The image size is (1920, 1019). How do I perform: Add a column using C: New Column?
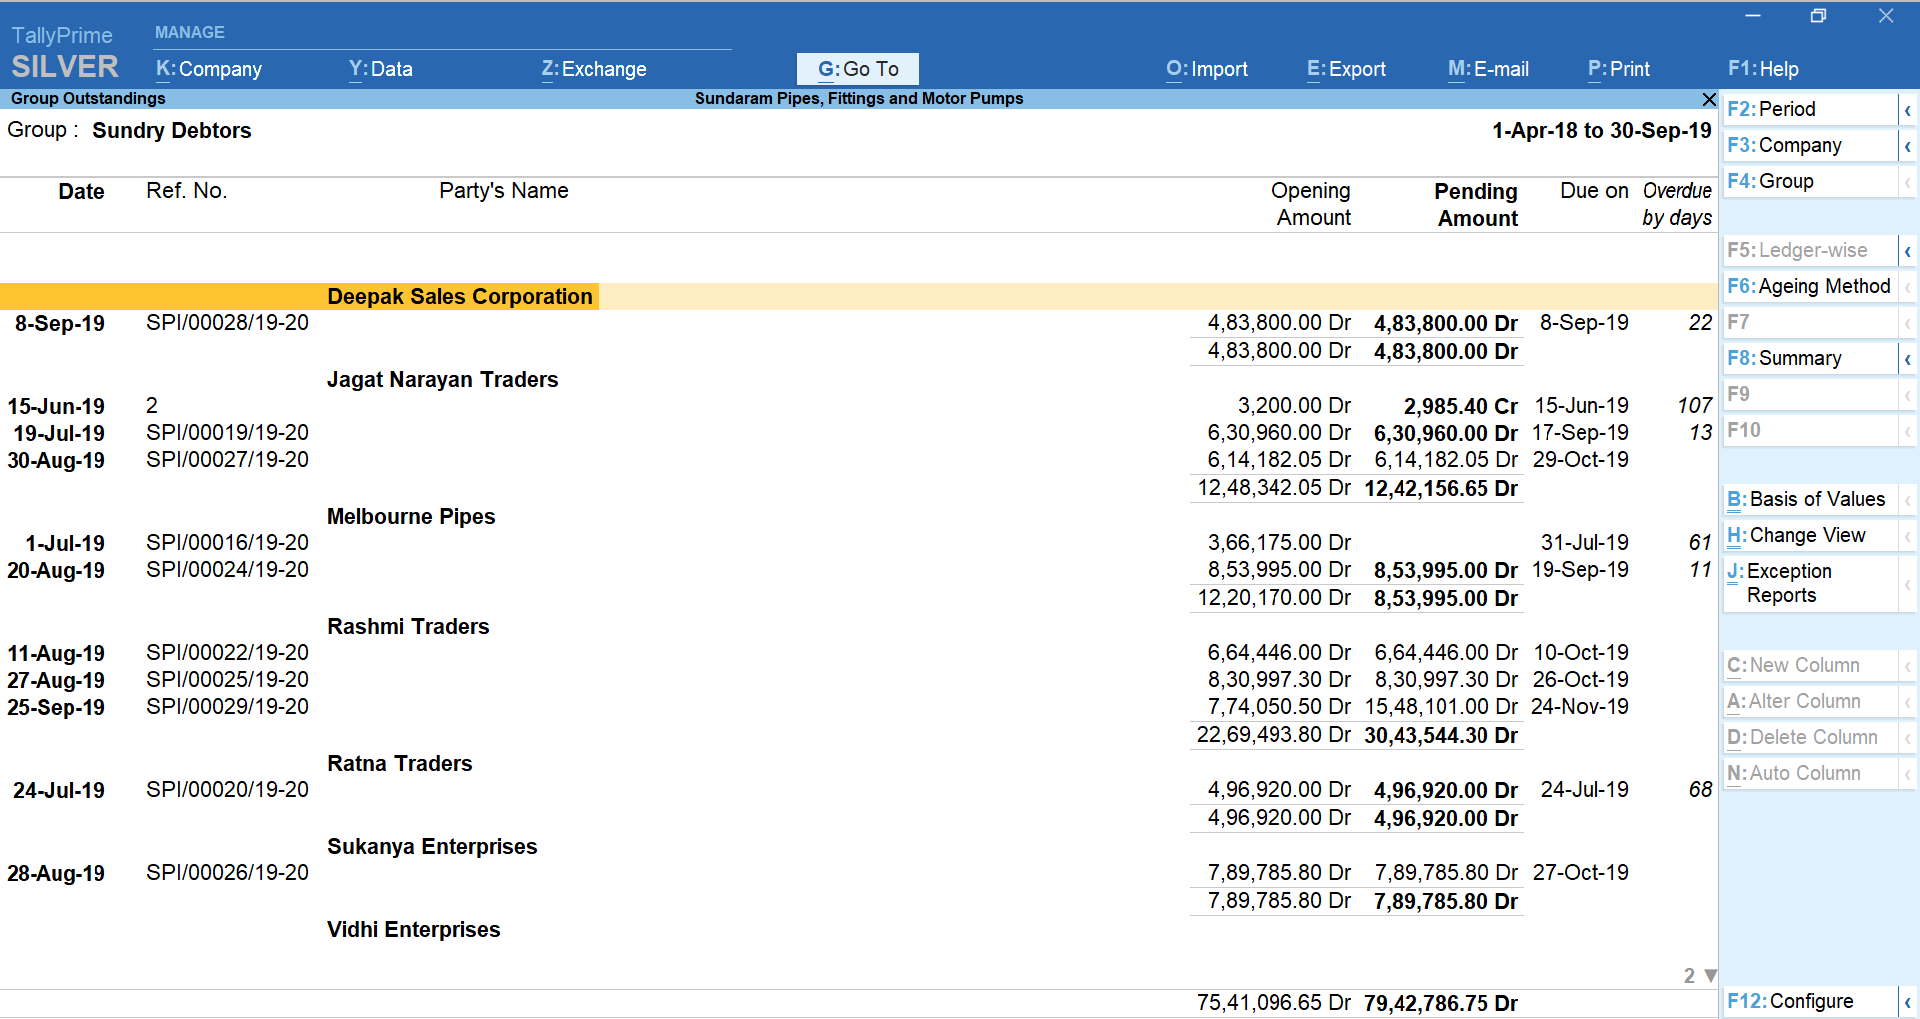(x=1792, y=665)
